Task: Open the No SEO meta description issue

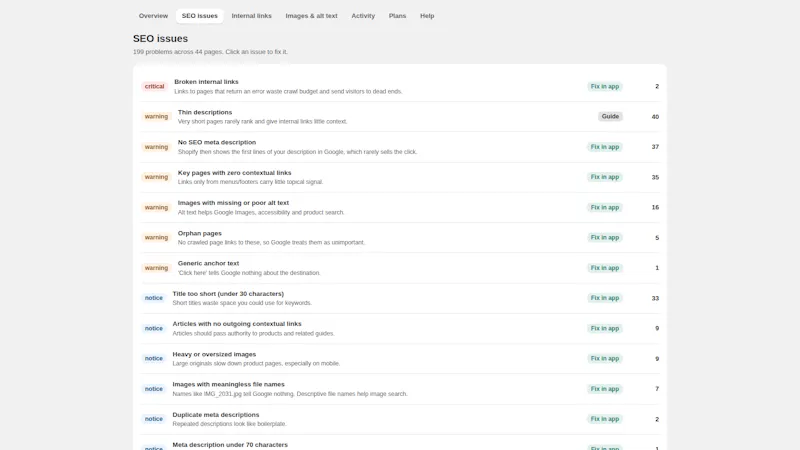Action: coord(400,147)
